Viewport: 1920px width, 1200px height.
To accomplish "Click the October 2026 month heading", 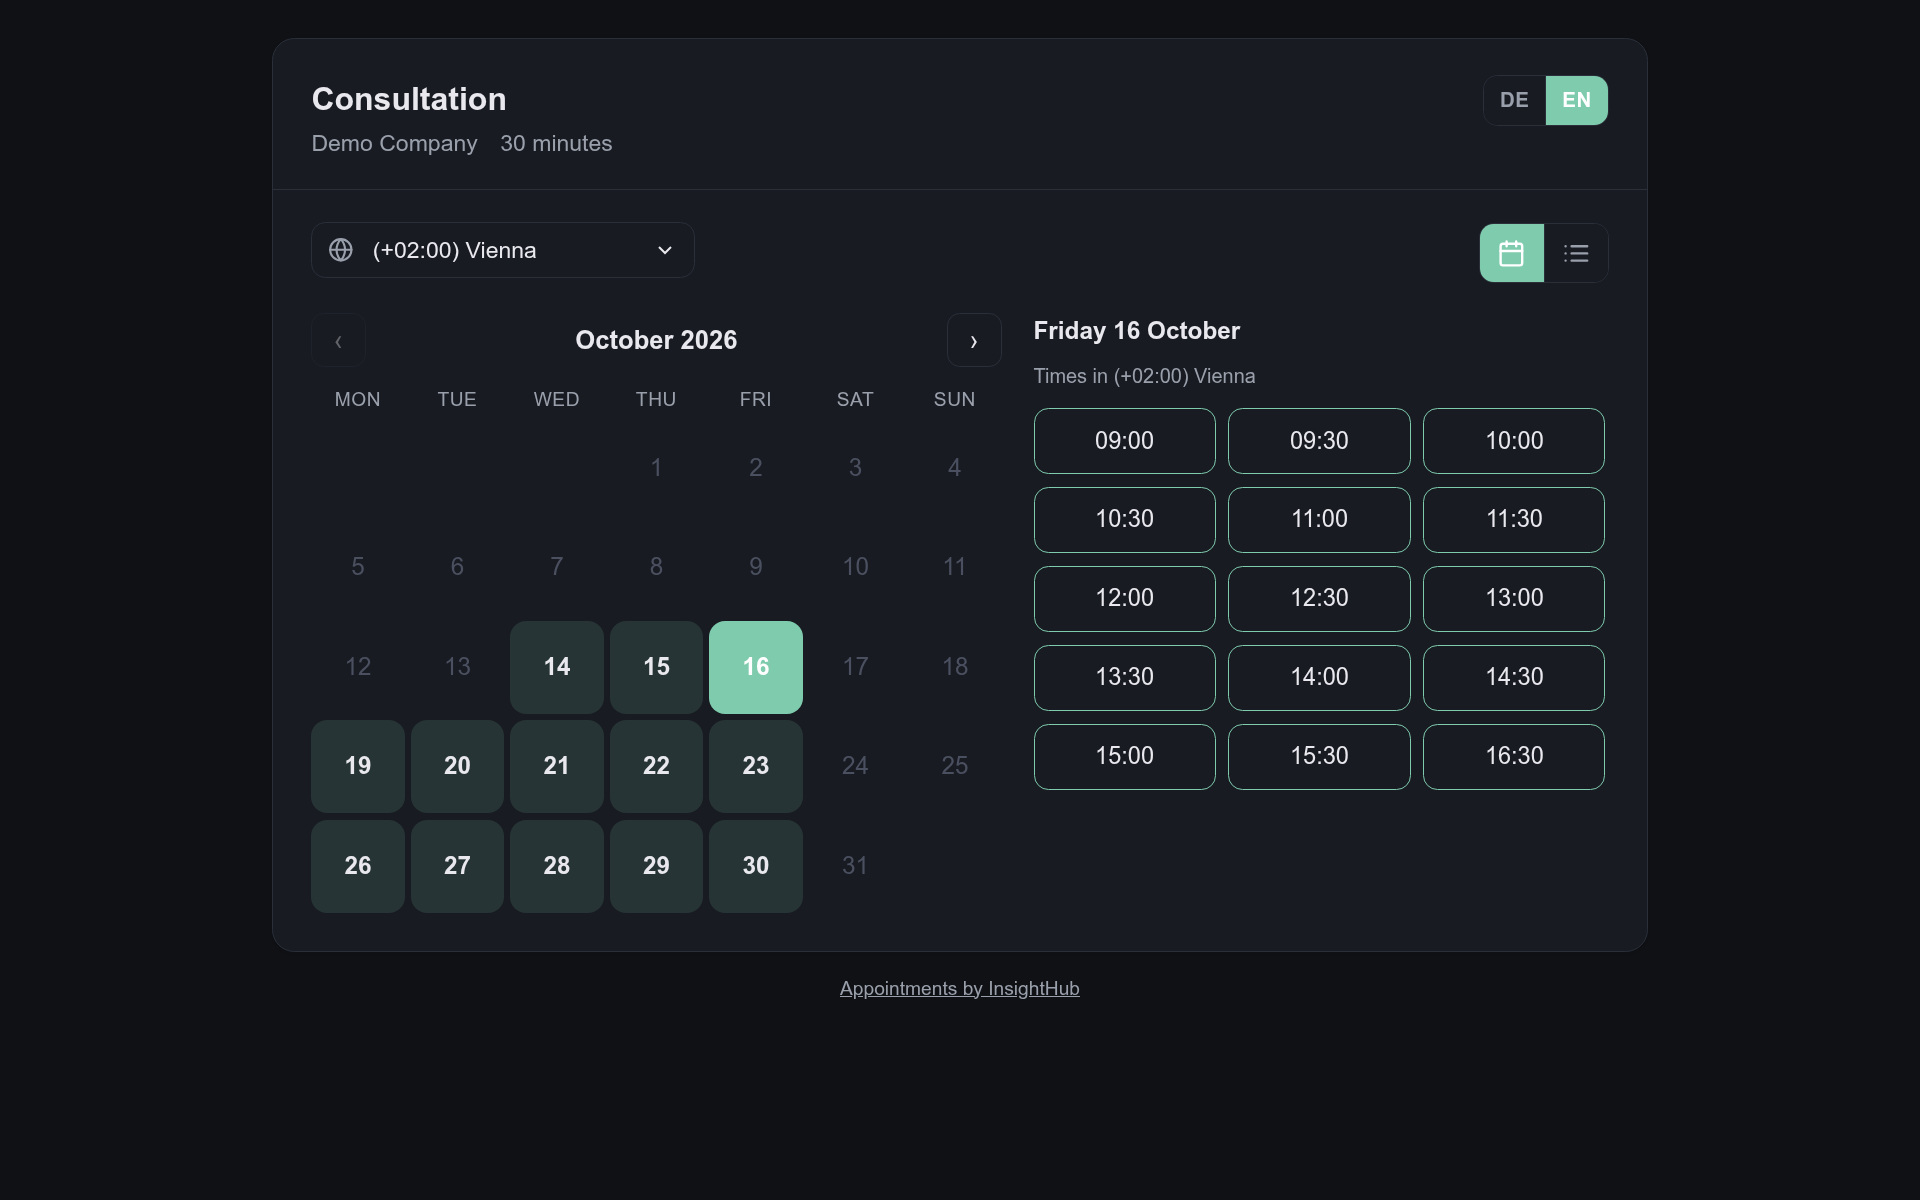I will tap(656, 340).
